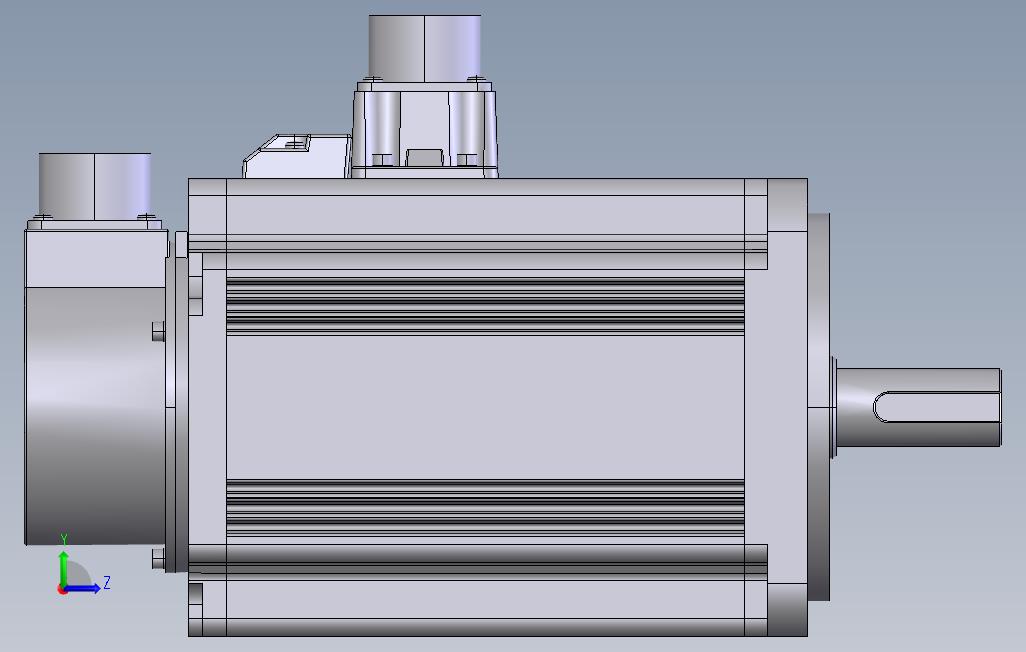Select the round encoder cover at rear
This screenshot has height=652, width=1026.
pyautogui.click(x=96, y=416)
